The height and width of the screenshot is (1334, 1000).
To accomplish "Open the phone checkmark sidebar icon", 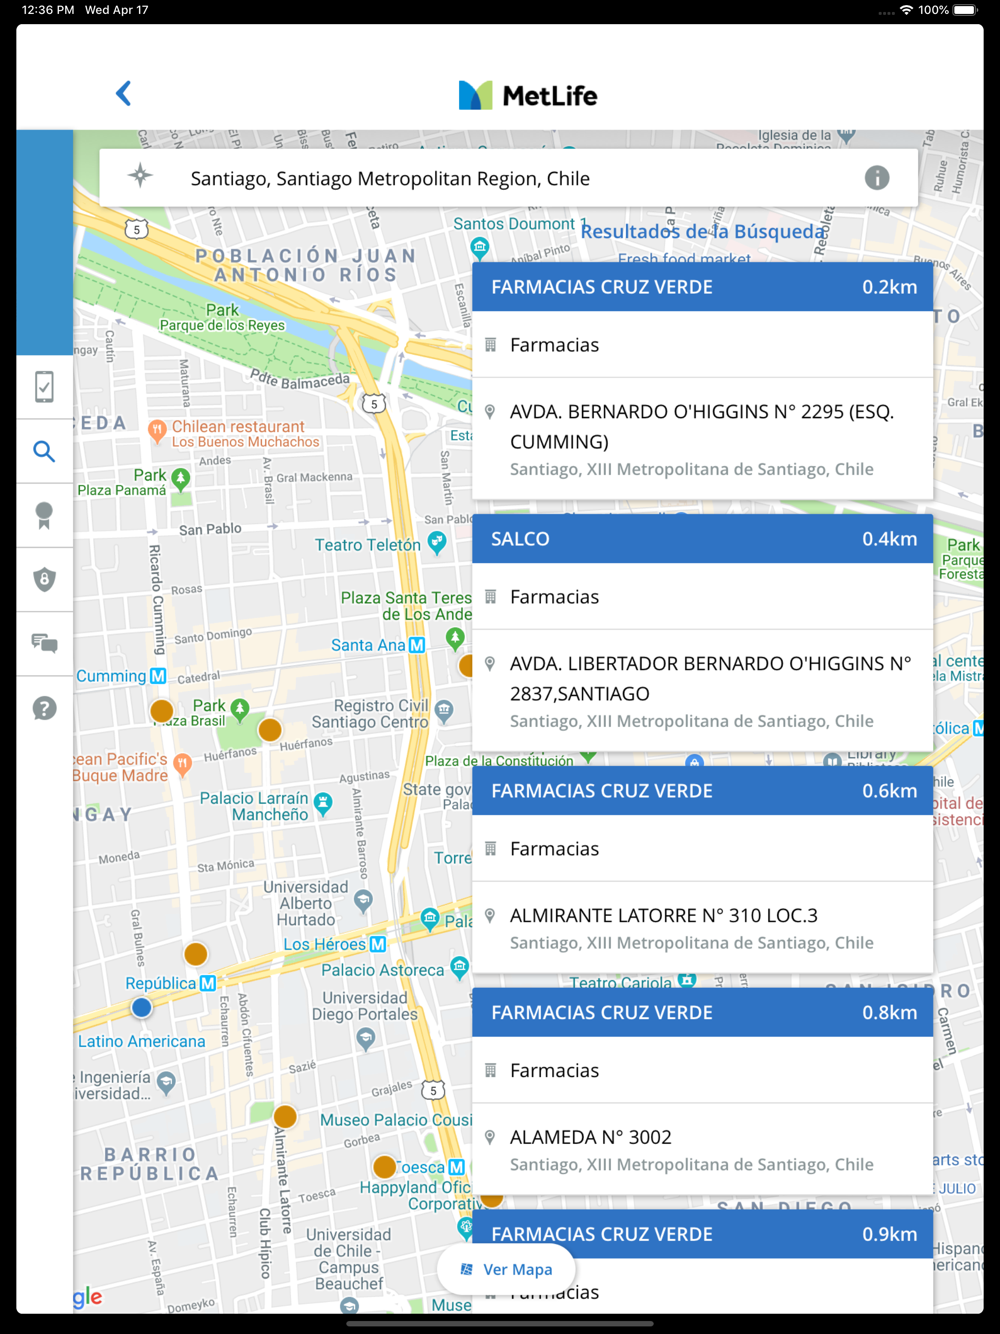I will click(44, 387).
